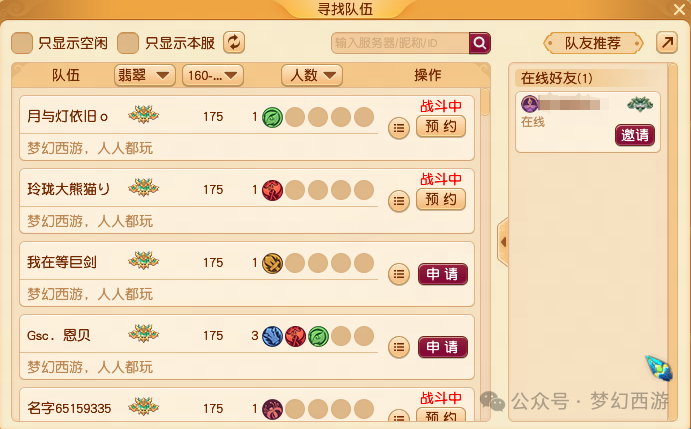Click 申请 for 我在等巨剑 team
Screen dimensions: 691x429
click(x=442, y=274)
